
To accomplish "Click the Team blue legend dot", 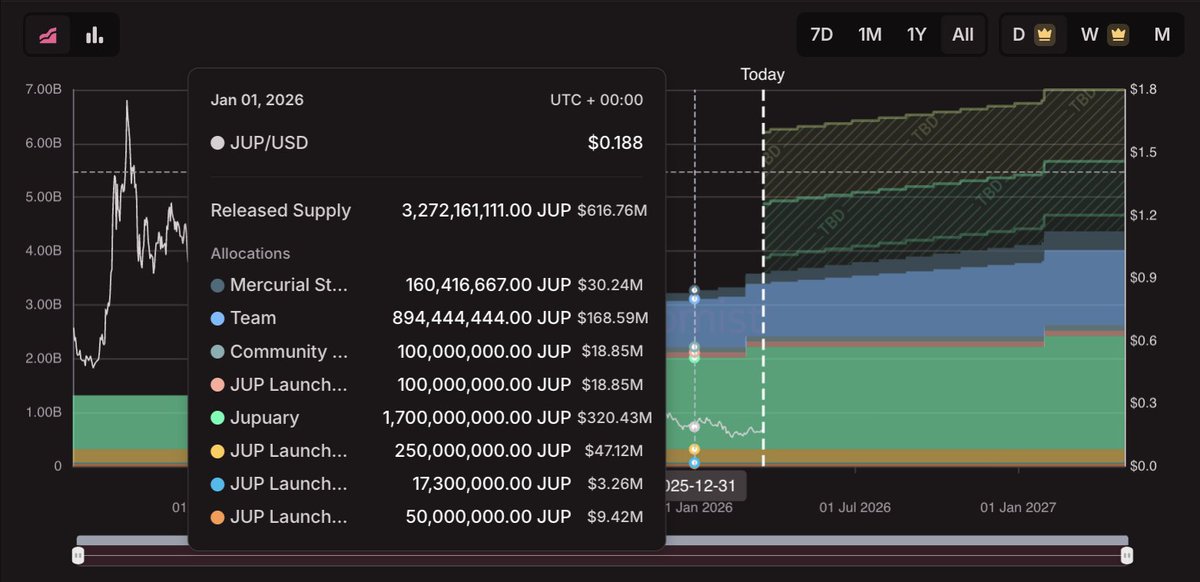I will (217, 318).
